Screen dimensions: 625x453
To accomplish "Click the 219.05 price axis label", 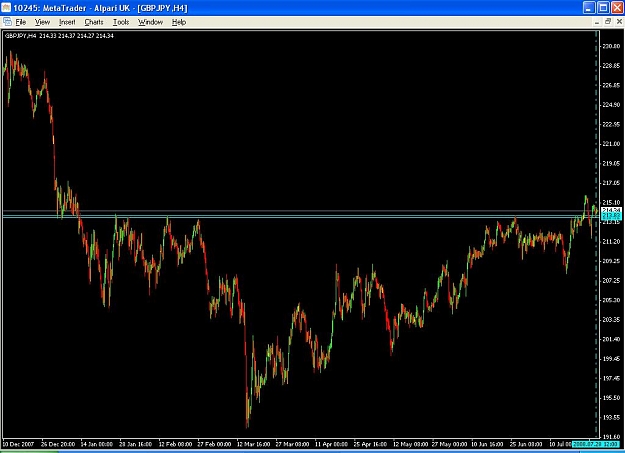I will click(x=611, y=163).
